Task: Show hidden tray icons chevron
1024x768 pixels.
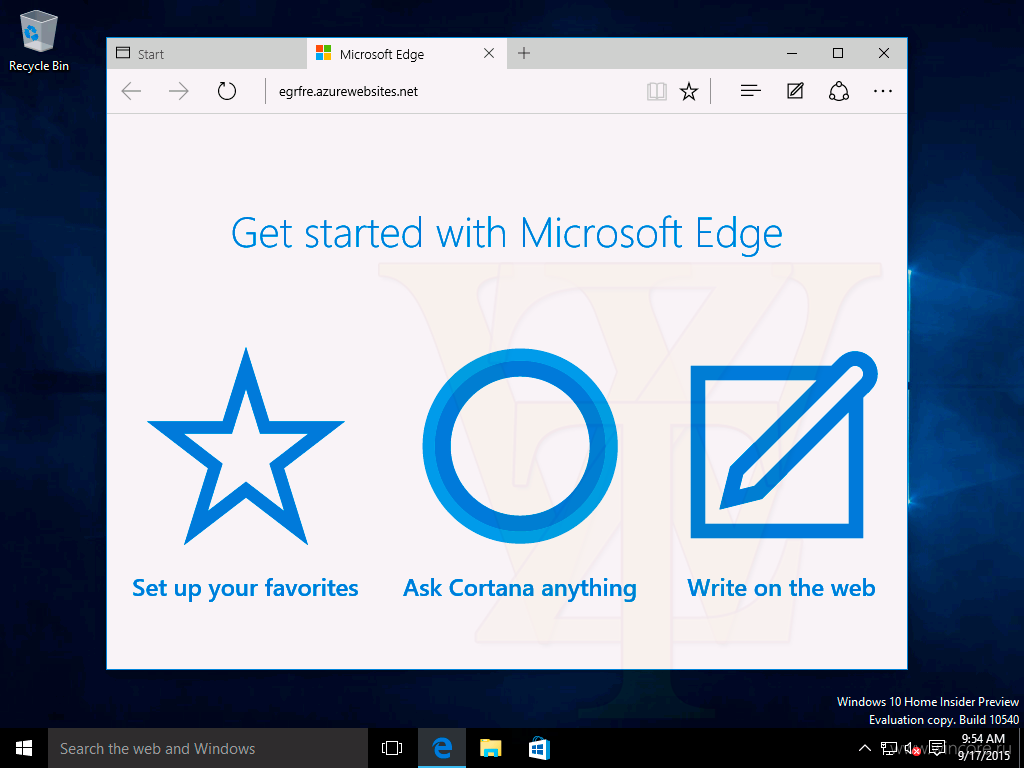Action: [x=864, y=748]
